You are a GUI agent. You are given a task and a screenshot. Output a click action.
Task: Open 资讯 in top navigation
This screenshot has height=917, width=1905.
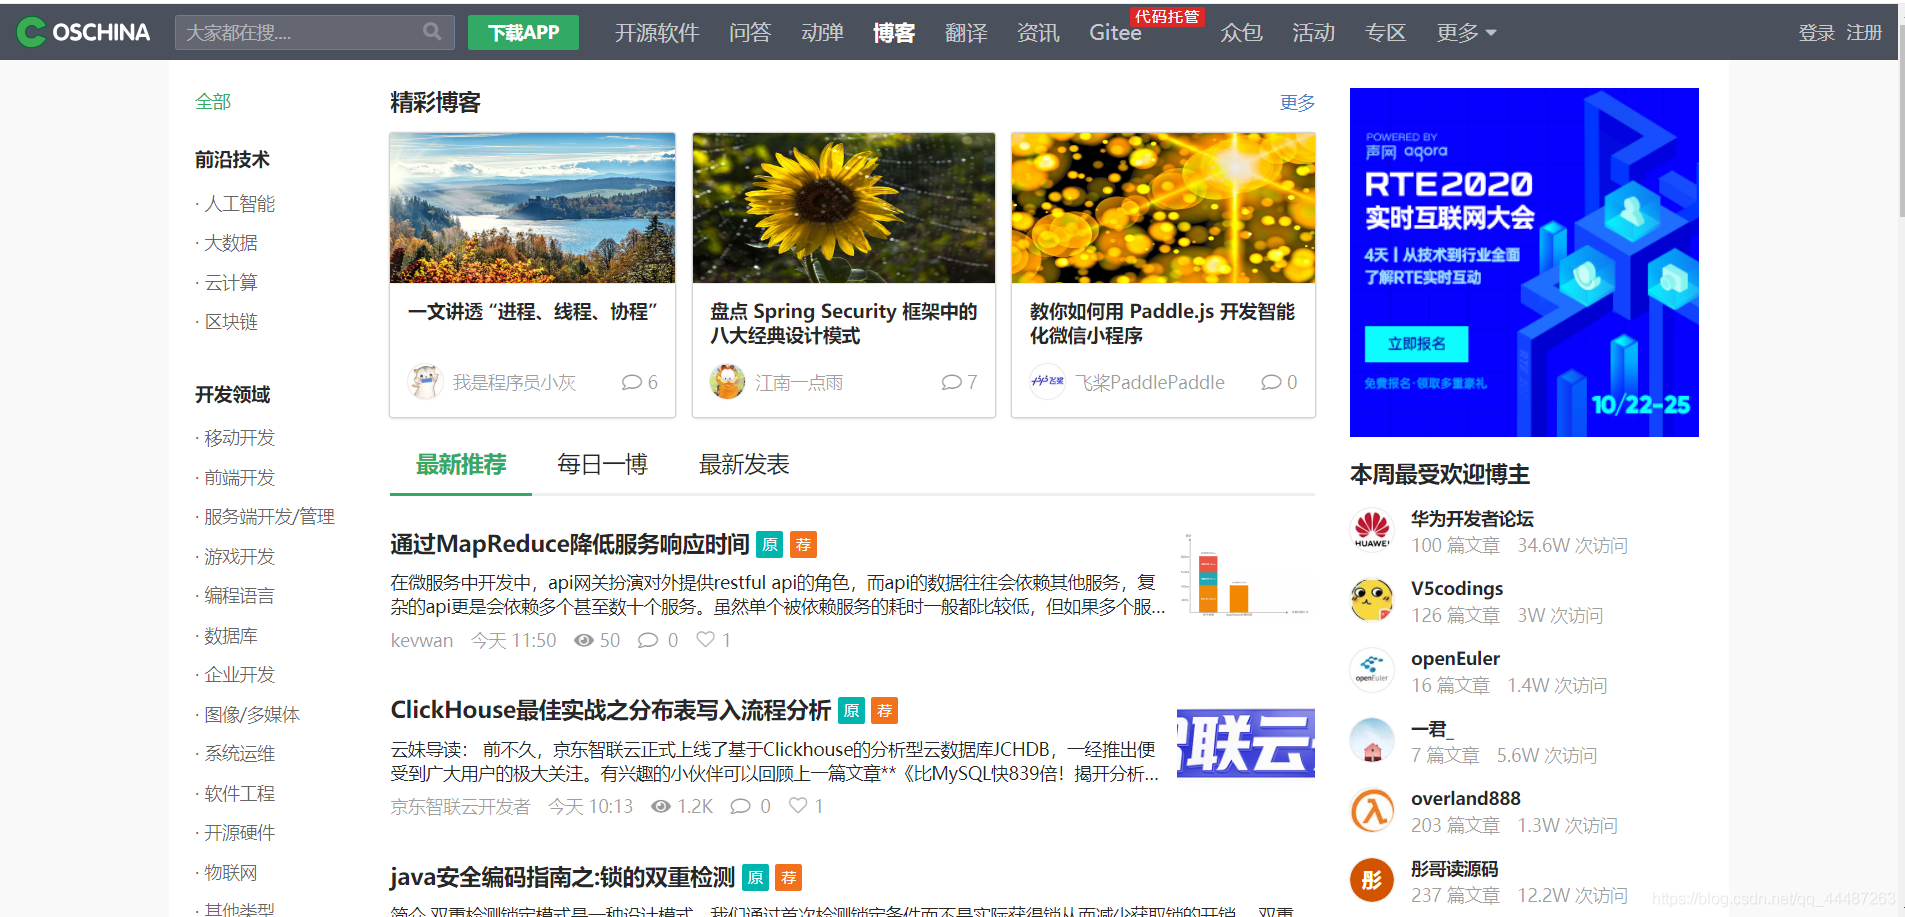tap(1038, 33)
